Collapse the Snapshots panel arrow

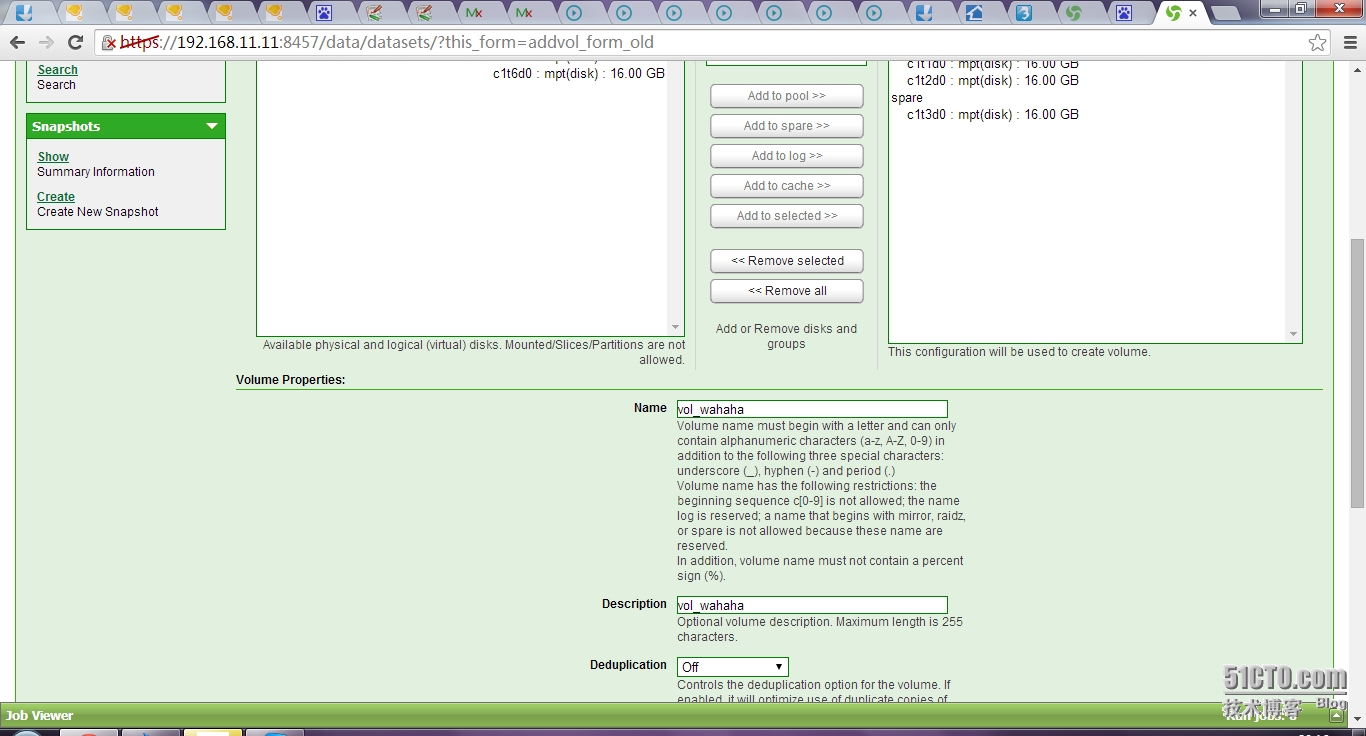(x=212, y=126)
